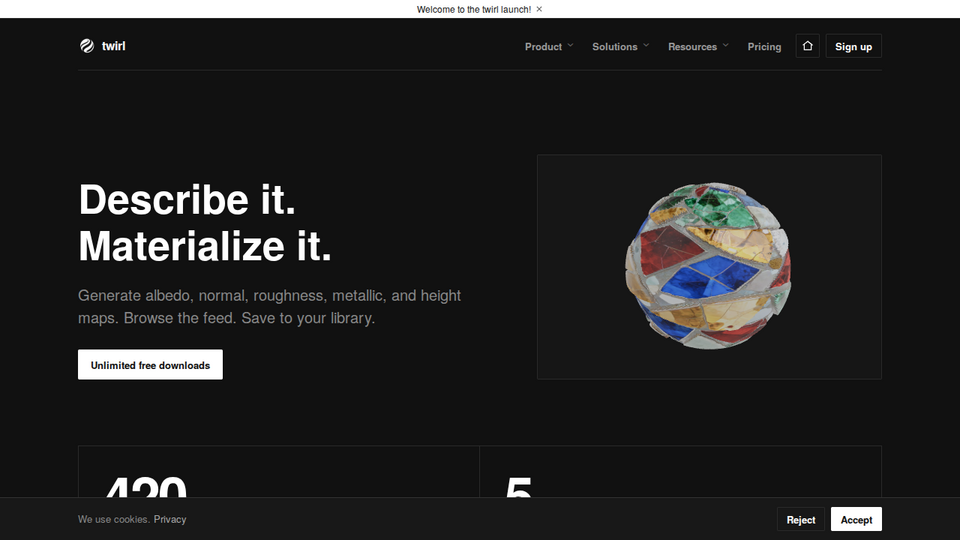Click the 'Generate albedo, normal, roughness' description
The image size is (960, 540).
coord(269,307)
